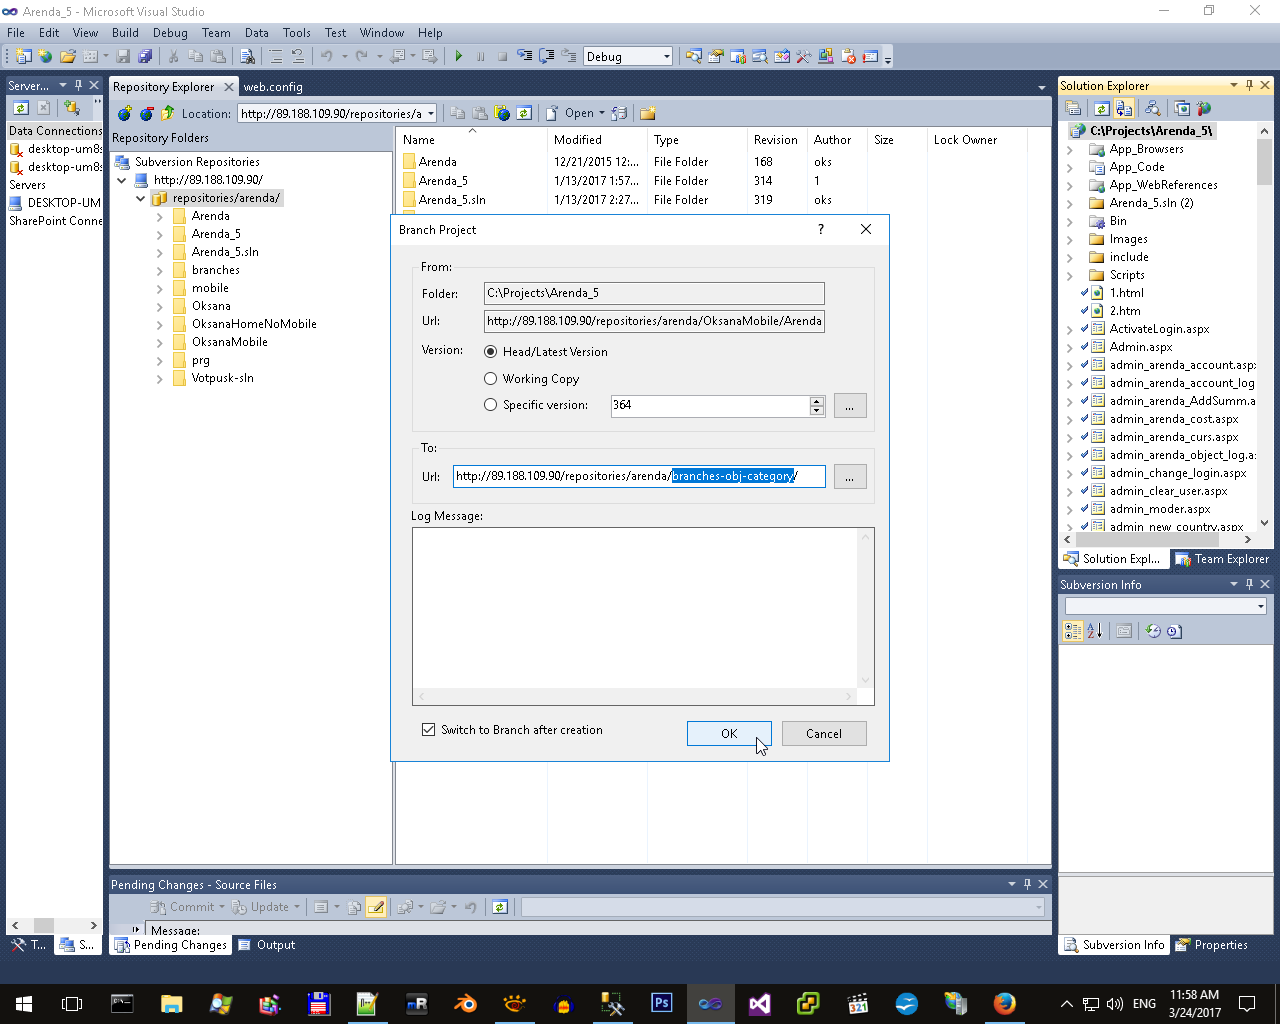
Task: Click the help question mark in Branch Project
Action: click(821, 229)
